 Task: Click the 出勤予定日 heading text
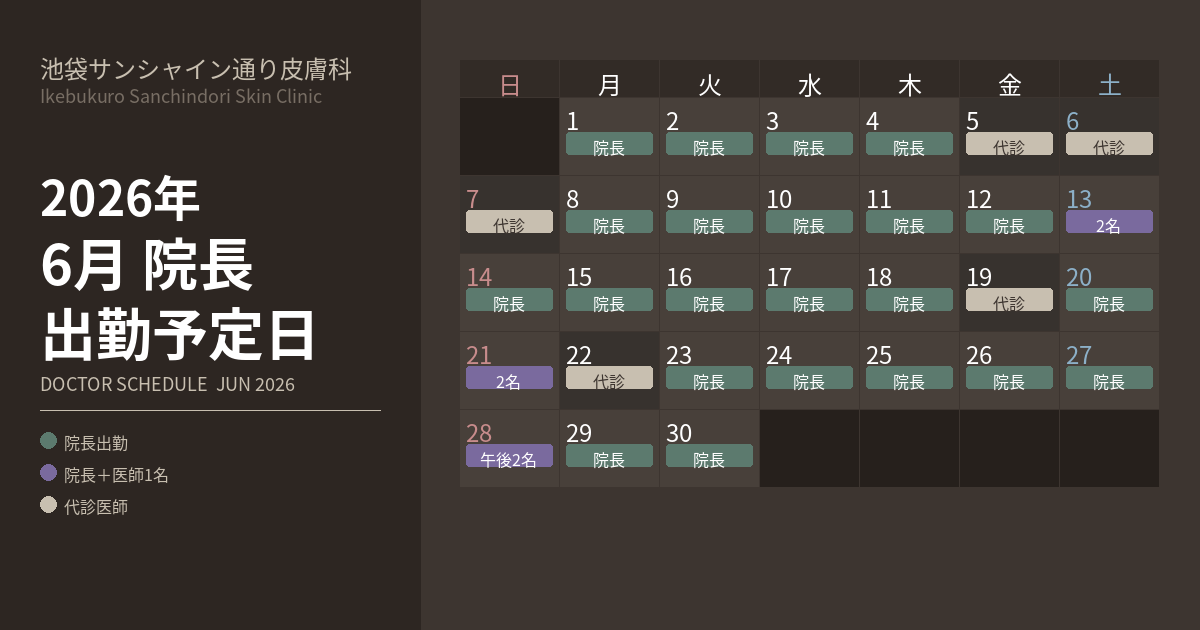pyautogui.click(x=178, y=335)
